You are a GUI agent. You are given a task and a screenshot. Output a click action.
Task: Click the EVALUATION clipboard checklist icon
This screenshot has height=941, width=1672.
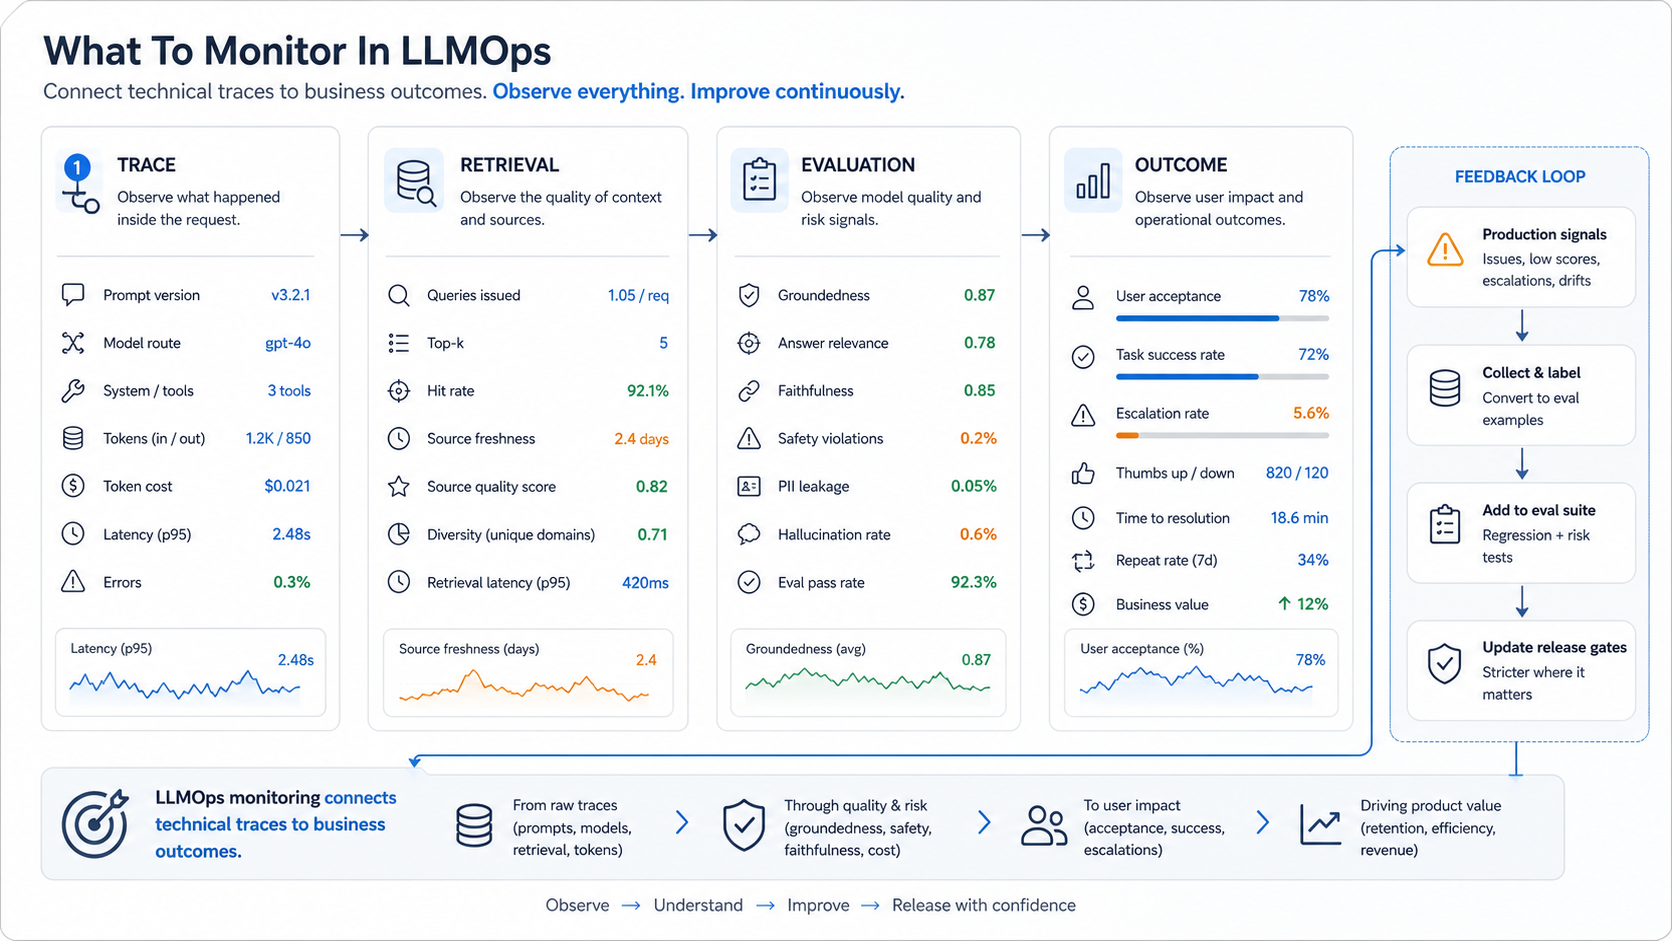click(759, 180)
